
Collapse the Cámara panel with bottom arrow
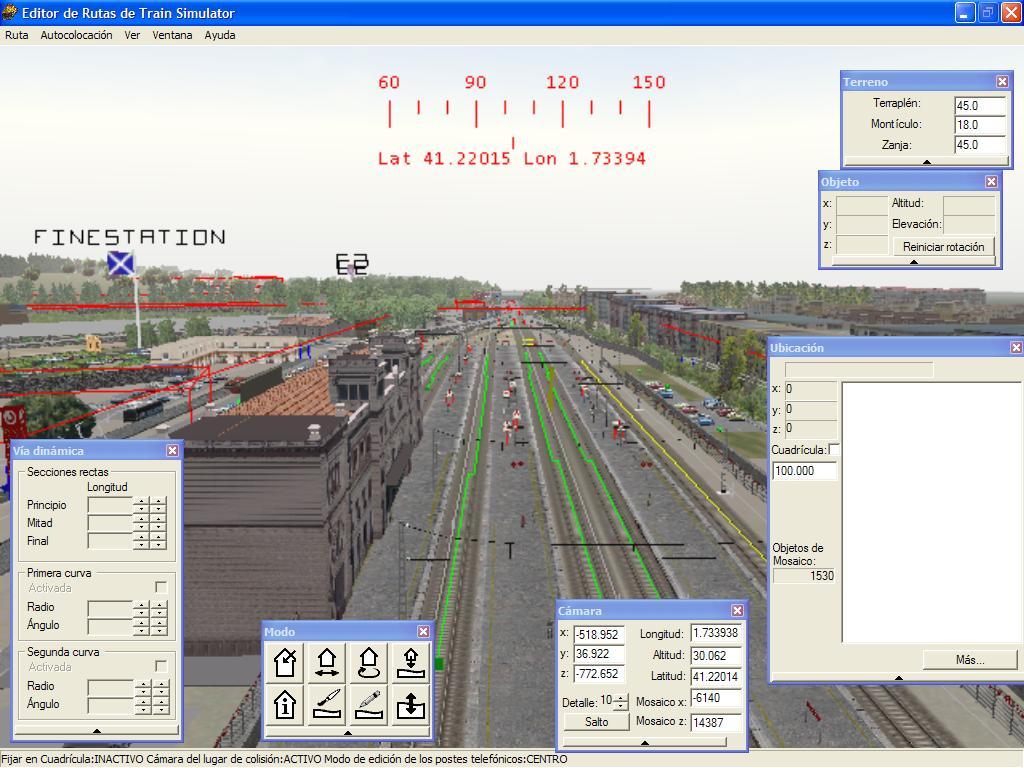pyautogui.click(x=644, y=742)
